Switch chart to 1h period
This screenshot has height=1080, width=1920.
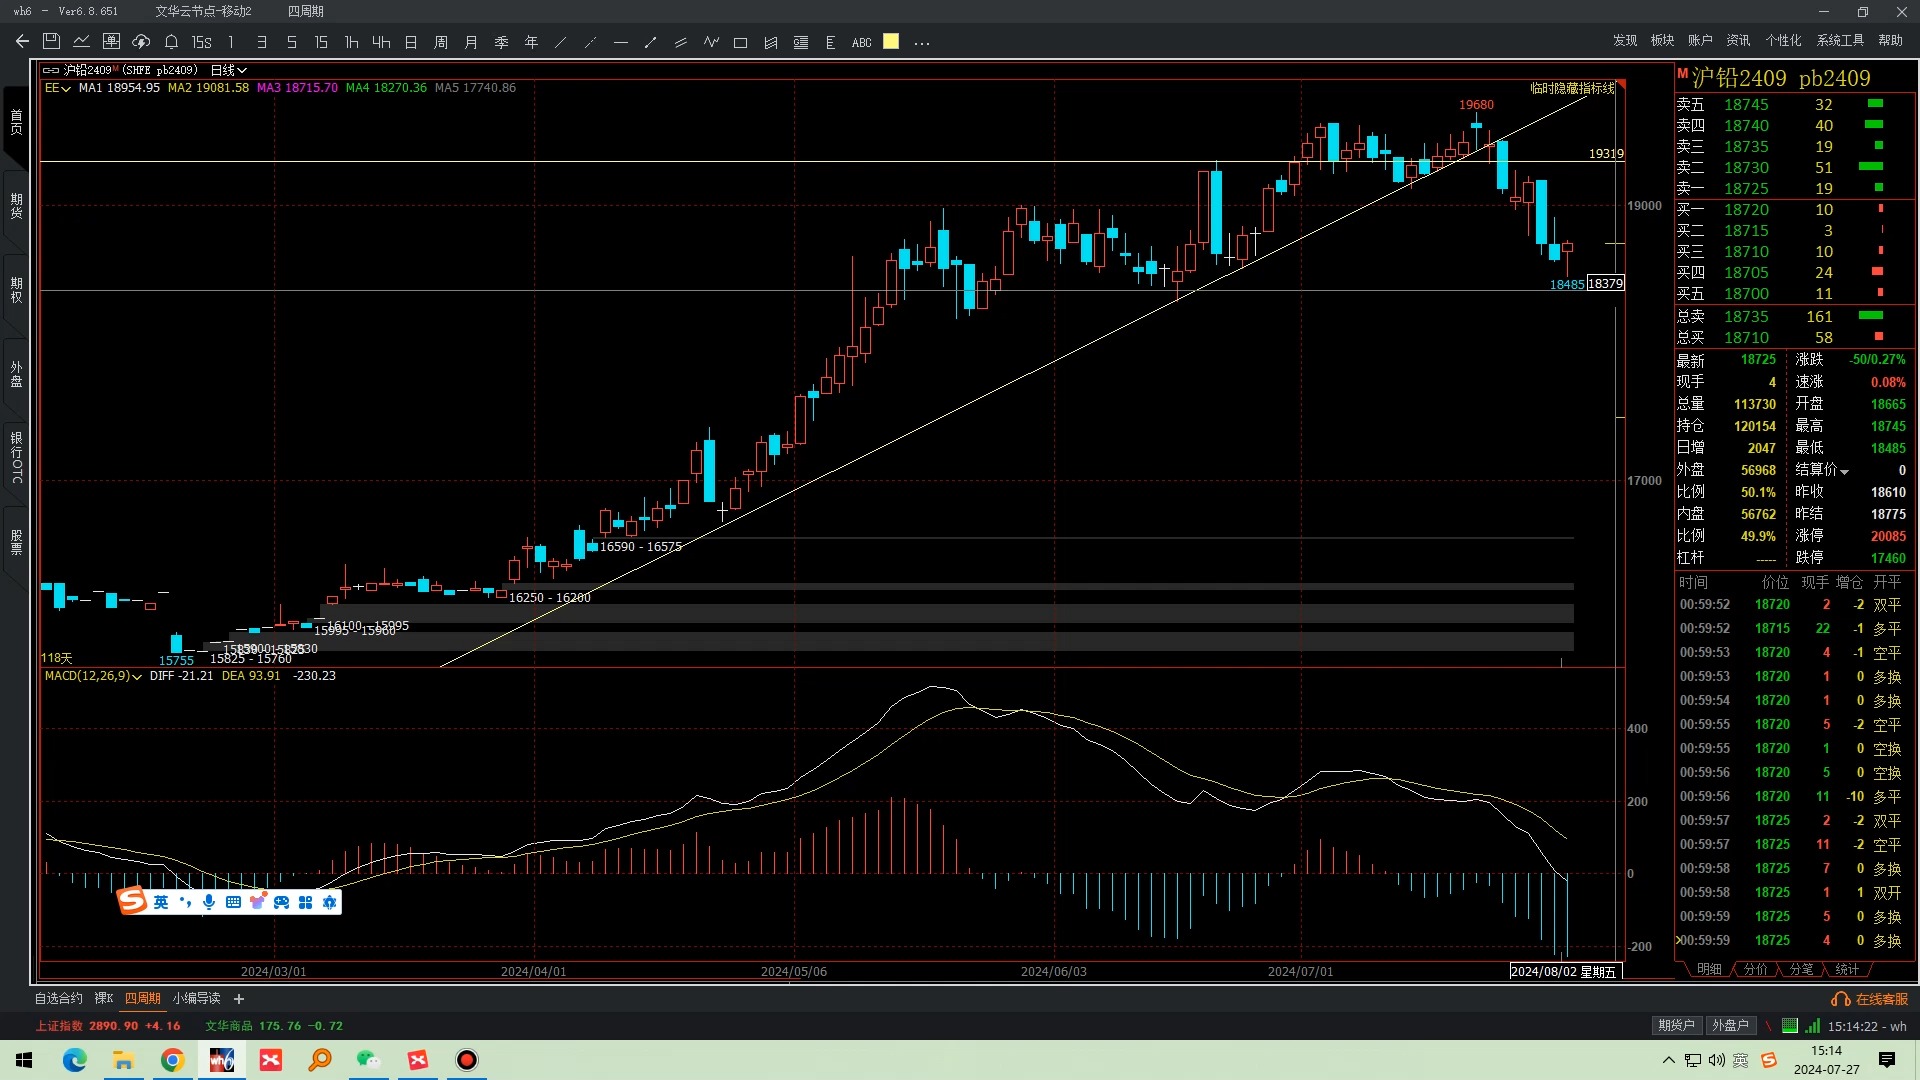pyautogui.click(x=351, y=42)
